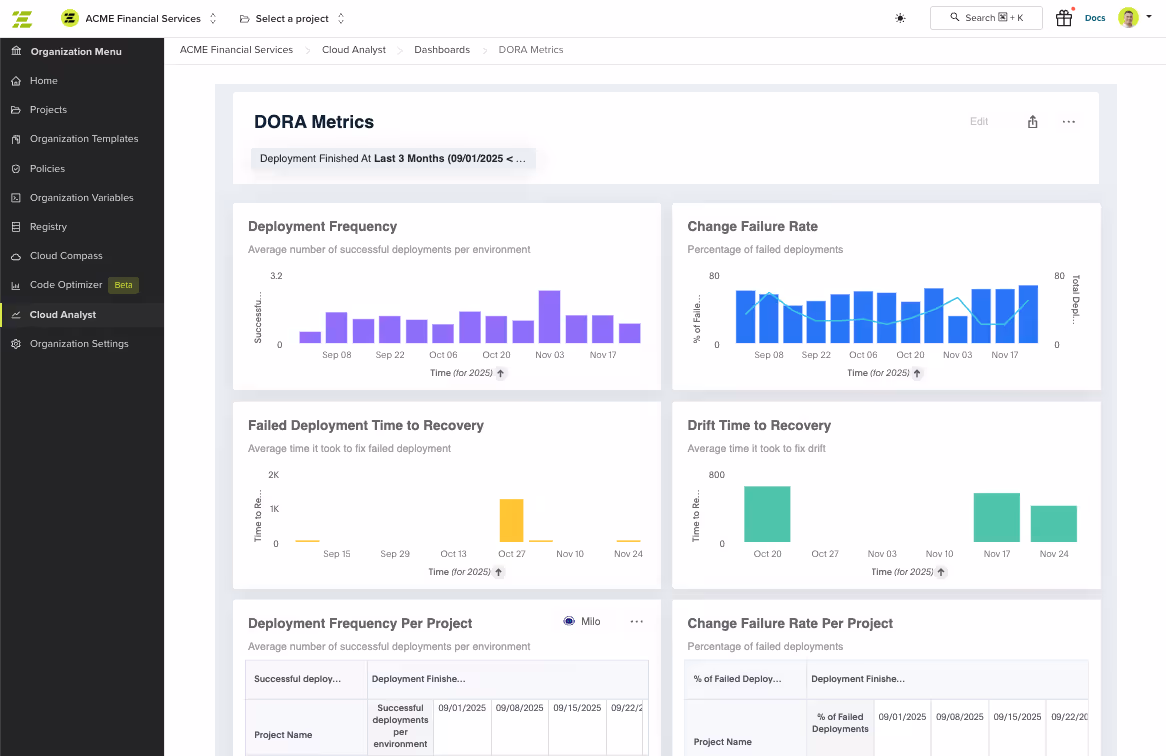Open the Policies section icon
This screenshot has width=1166, height=756.
[14, 168]
